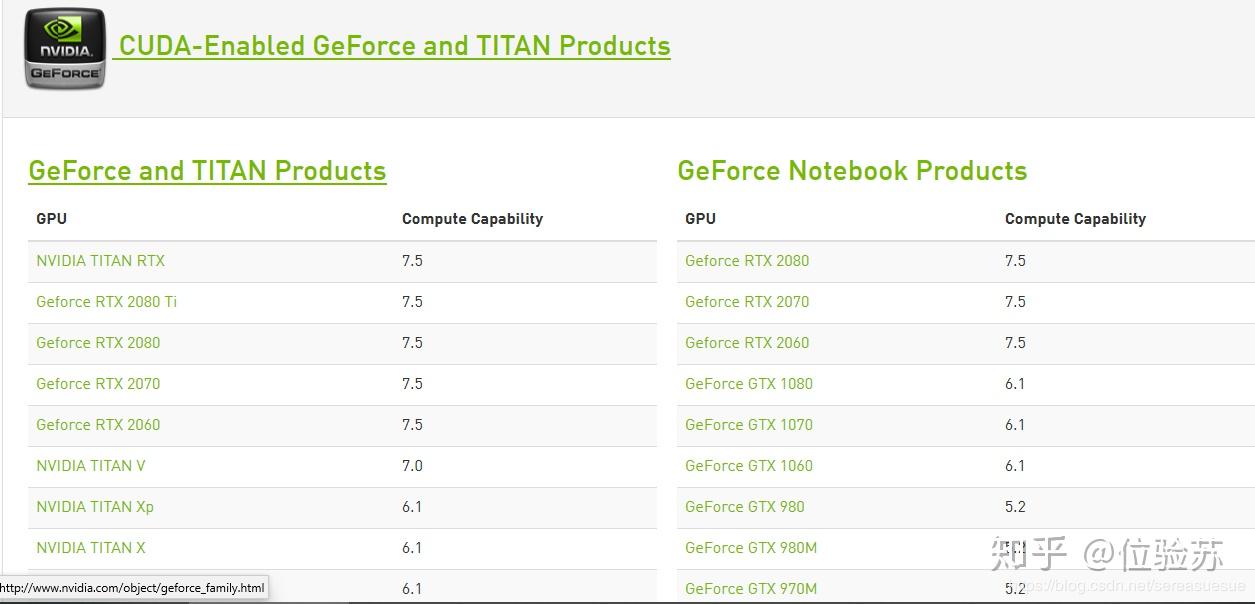Open the NVIDIA TITAN X link
This screenshot has width=1255, height=604.
(91, 548)
